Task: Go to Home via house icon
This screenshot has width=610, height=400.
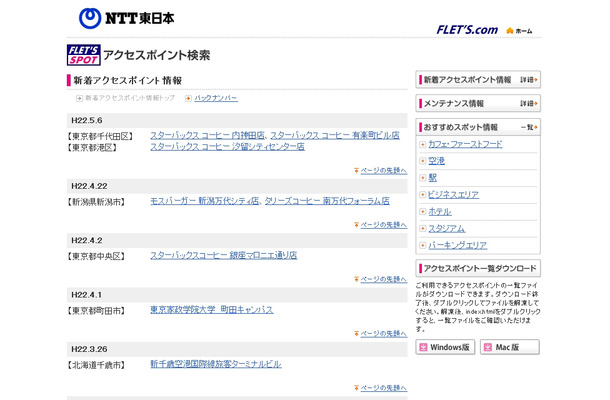Action: [x=510, y=30]
